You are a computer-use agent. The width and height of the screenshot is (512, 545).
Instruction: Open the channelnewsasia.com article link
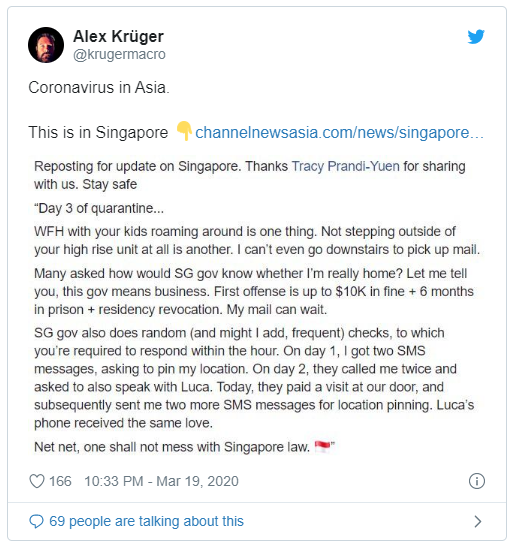coord(339,133)
